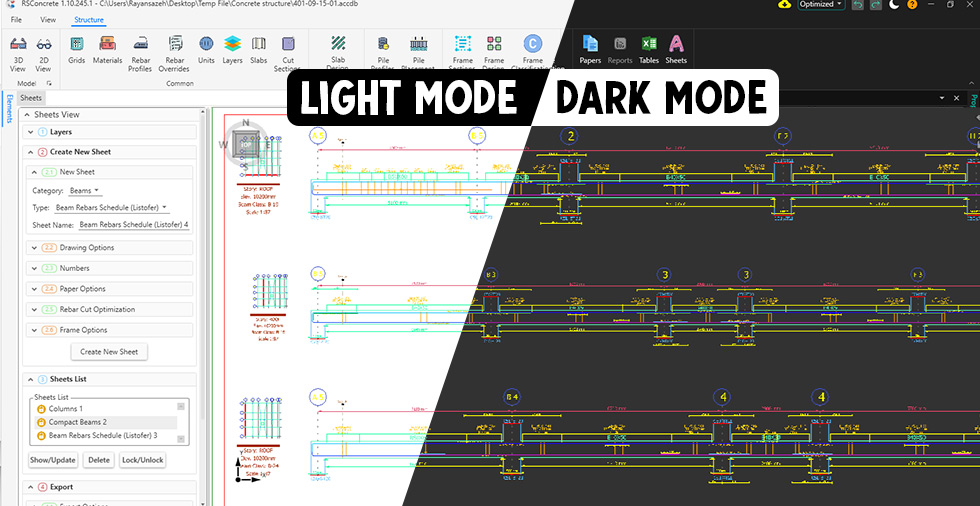Open the File menu
The width and height of the screenshot is (980, 506).
[16, 20]
